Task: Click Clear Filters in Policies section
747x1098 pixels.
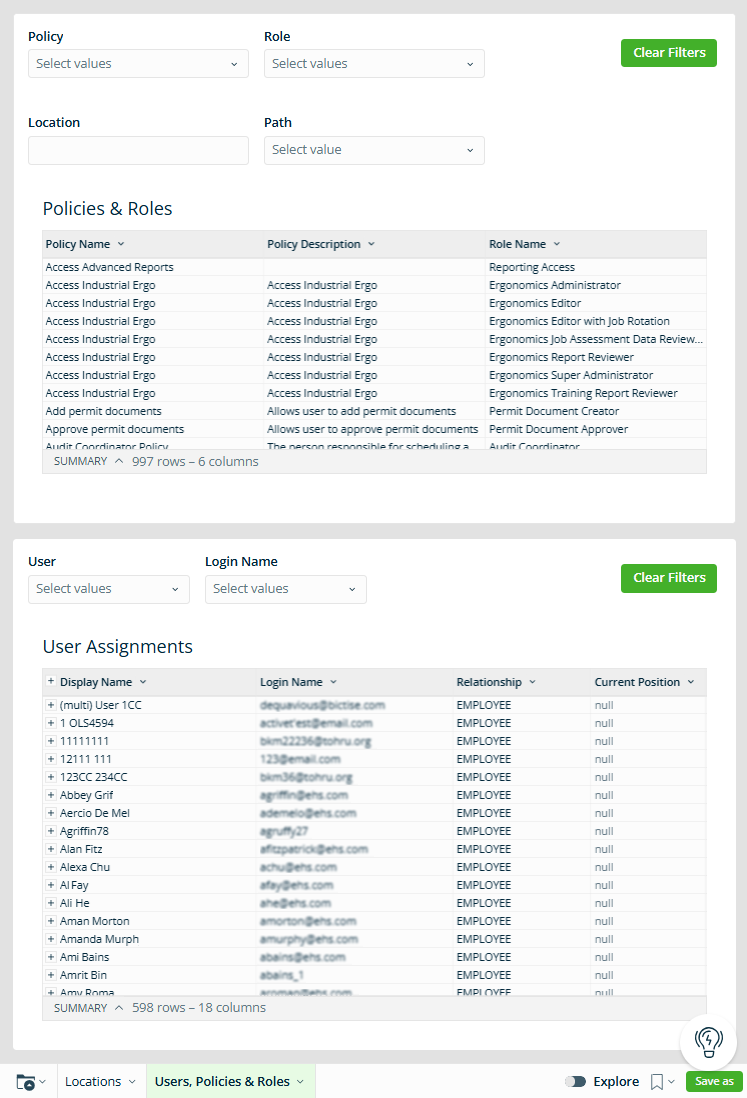Action: pos(669,53)
